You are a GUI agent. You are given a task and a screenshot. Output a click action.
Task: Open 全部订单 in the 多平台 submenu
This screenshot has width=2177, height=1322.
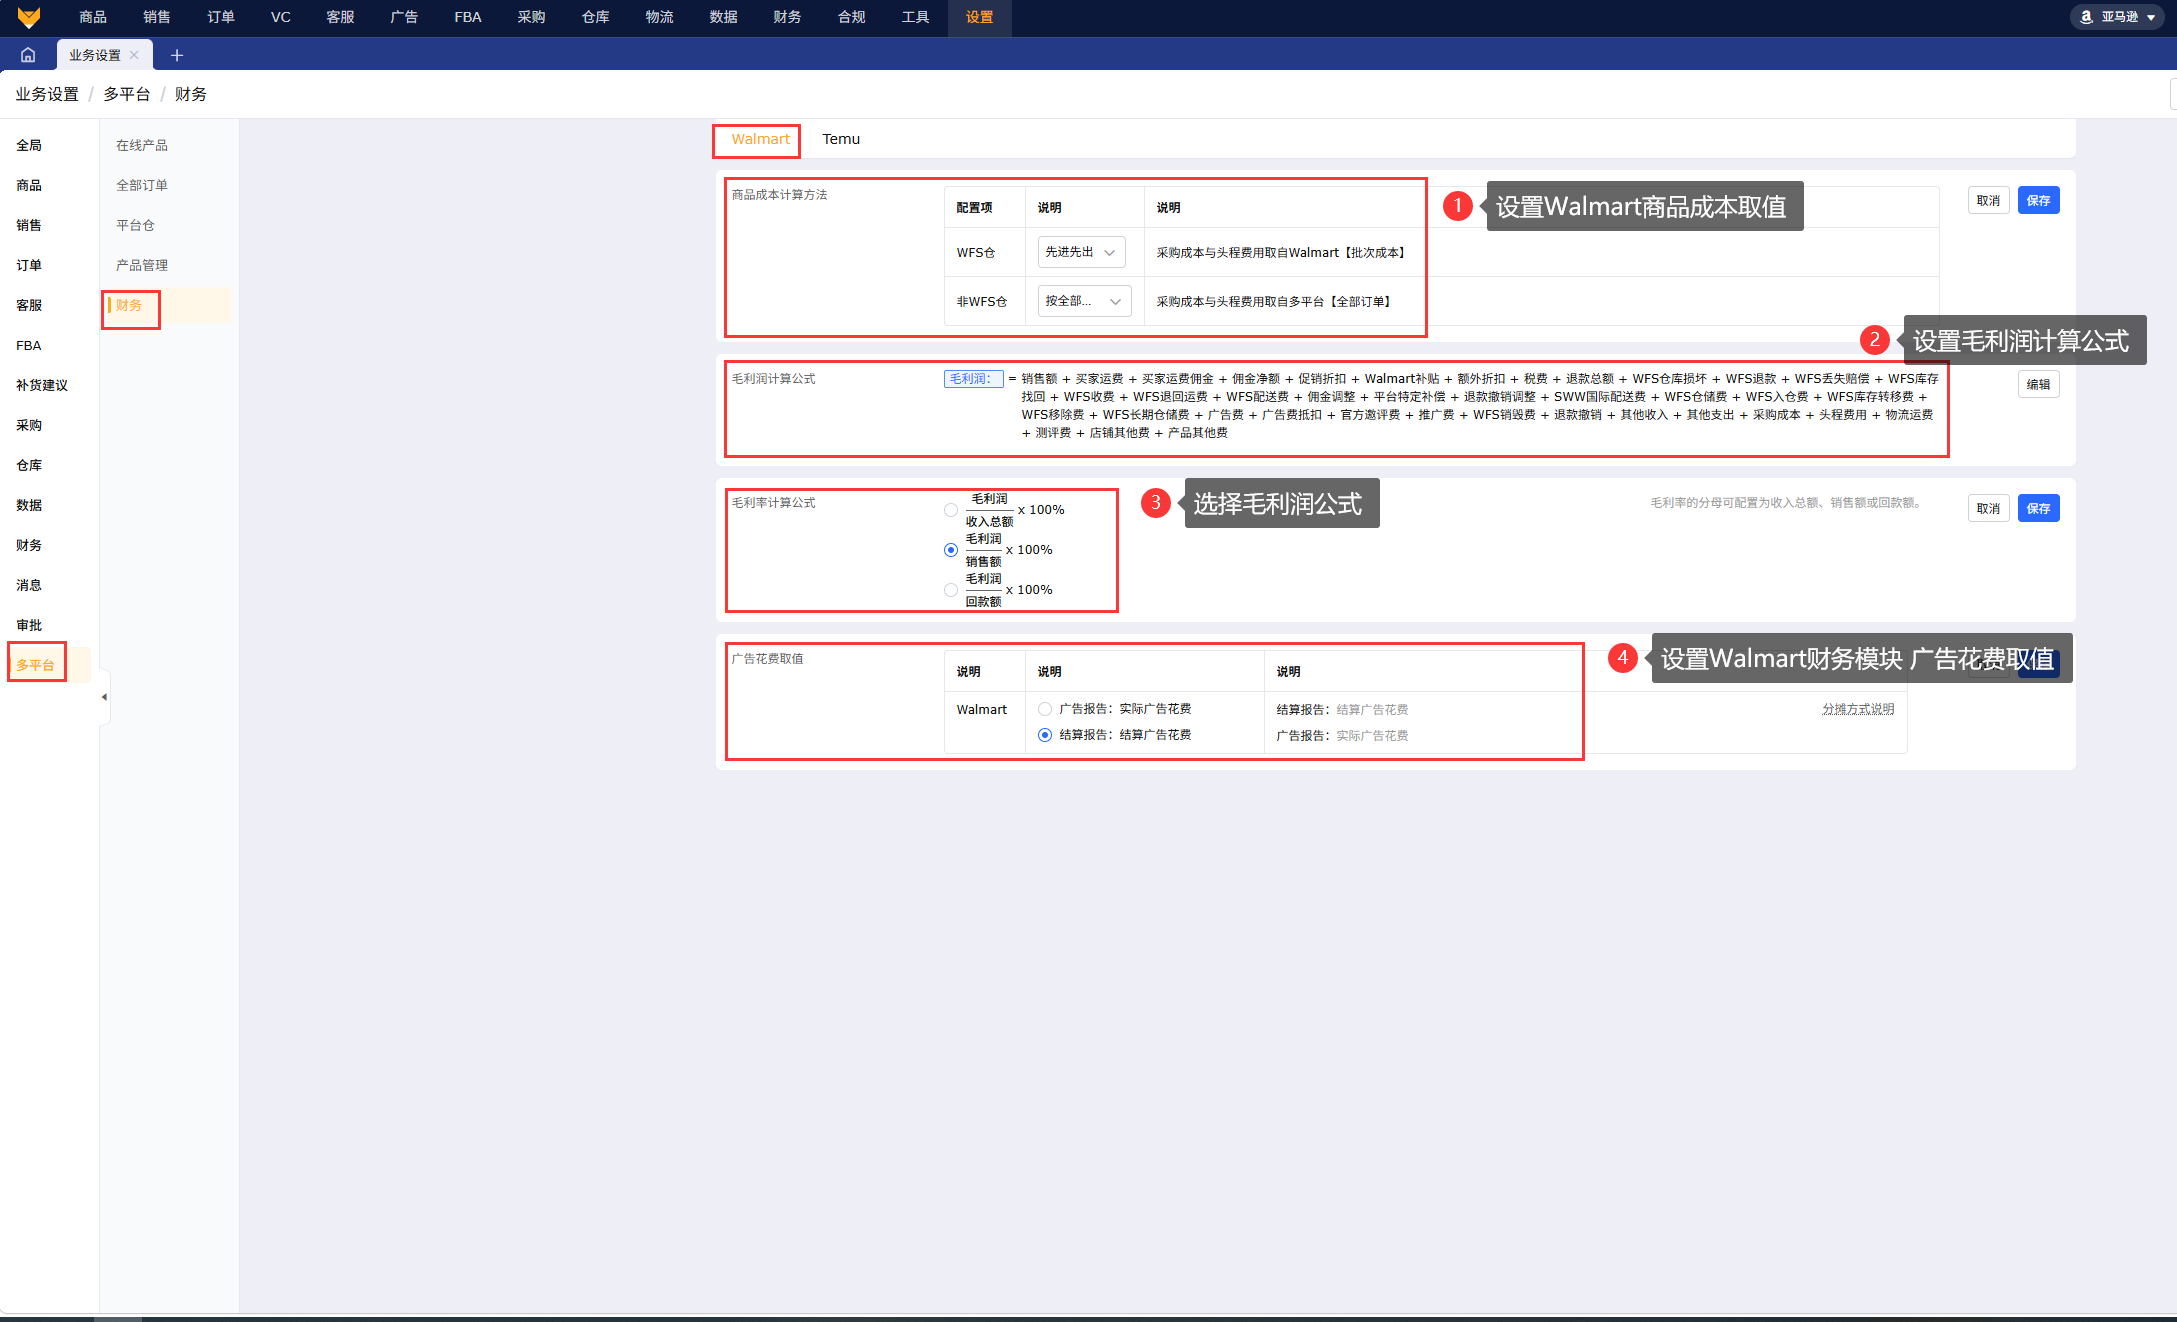pos(142,185)
